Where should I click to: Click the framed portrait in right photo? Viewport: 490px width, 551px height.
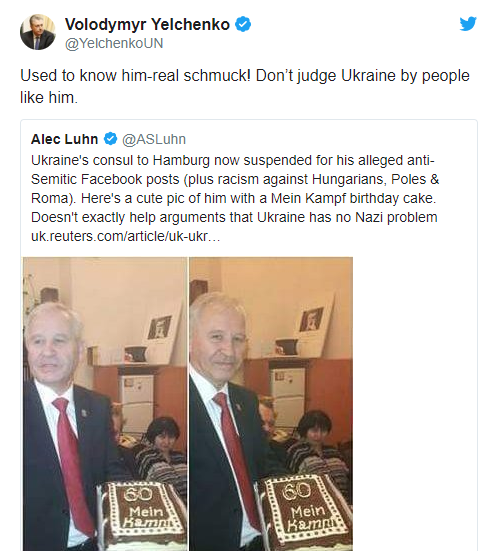(x=311, y=319)
